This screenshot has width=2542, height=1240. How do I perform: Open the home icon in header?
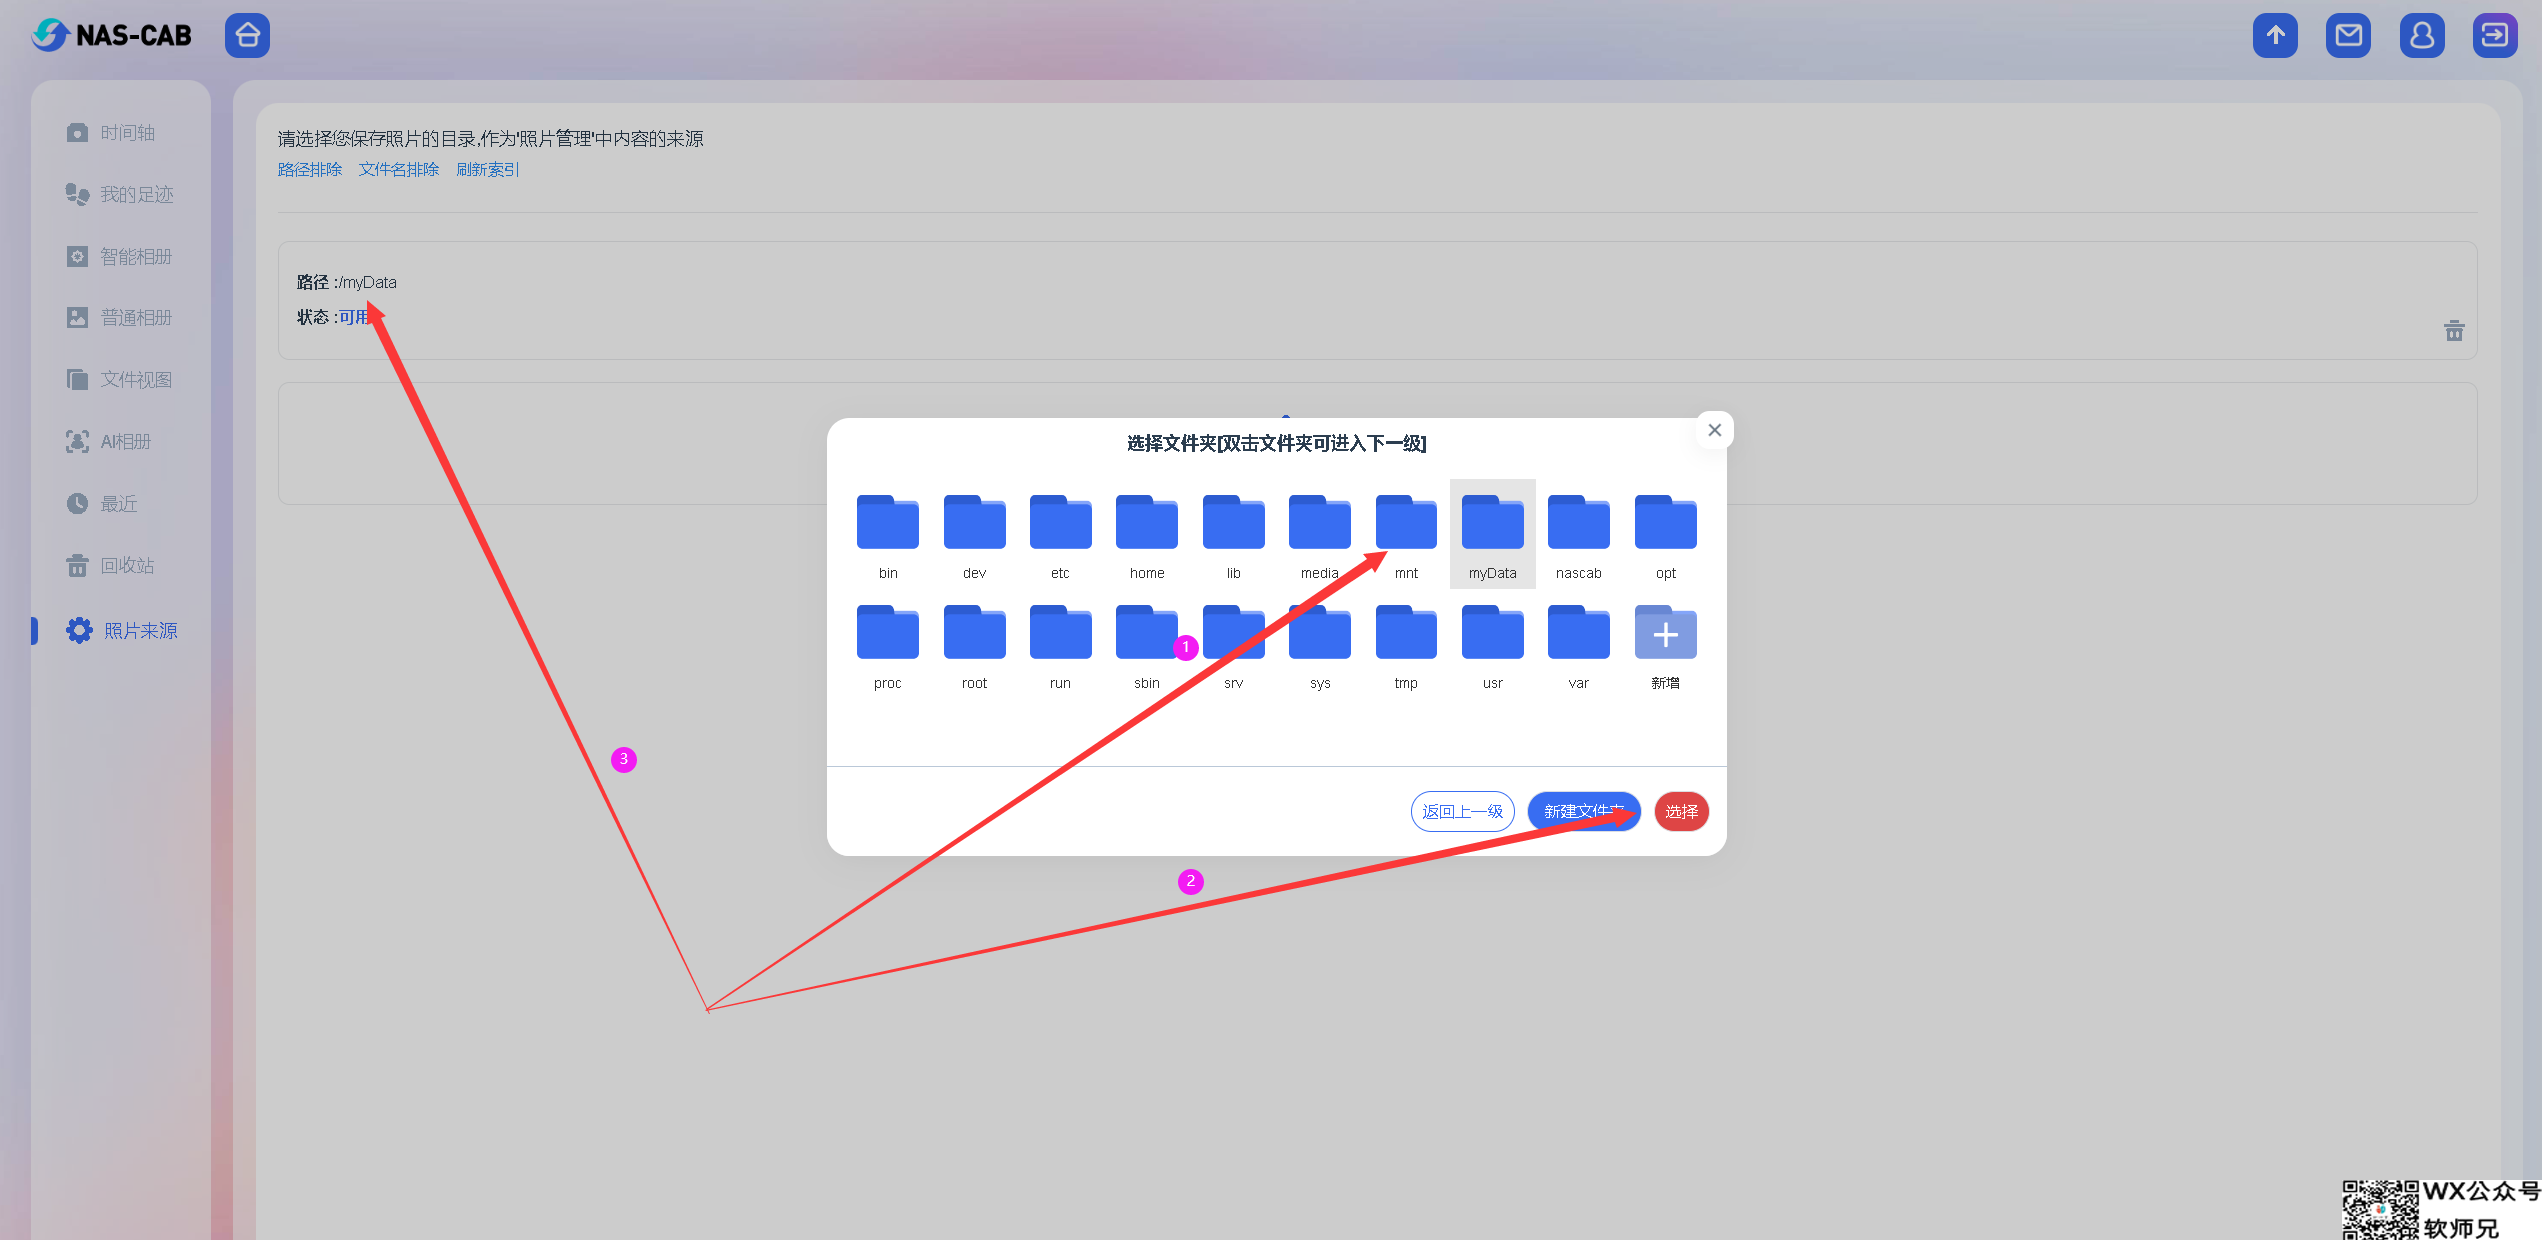point(247,35)
